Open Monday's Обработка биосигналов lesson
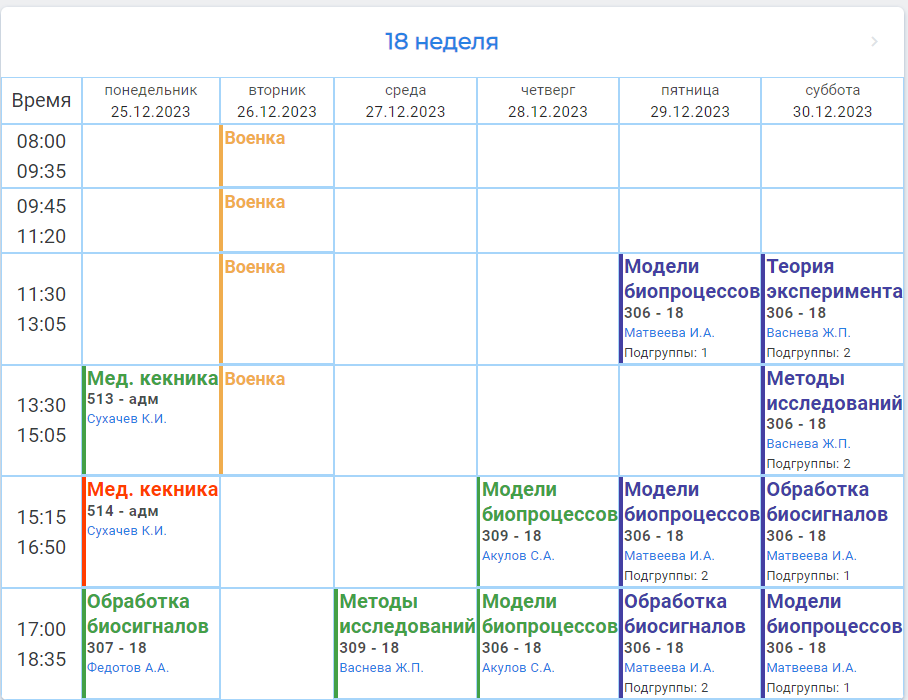 [x=148, y=614]
